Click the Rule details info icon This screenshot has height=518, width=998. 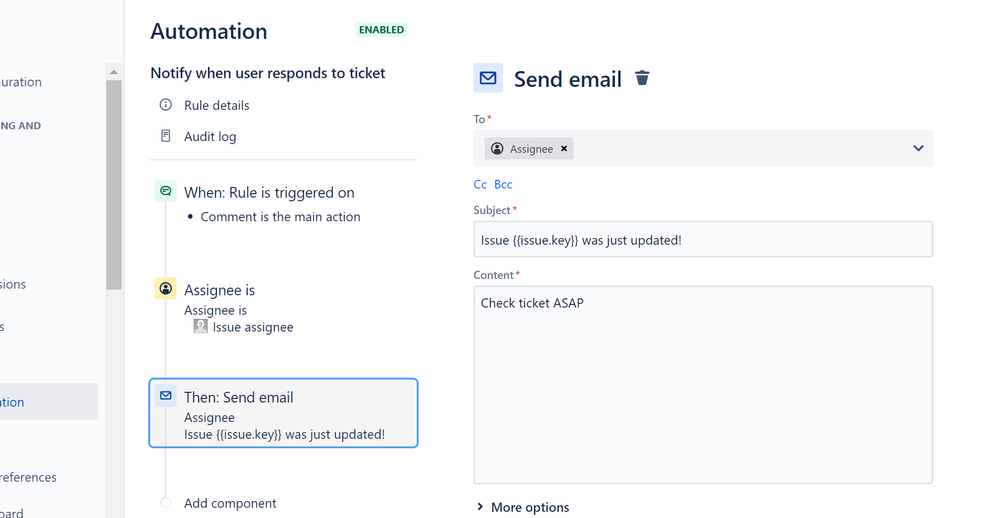click(165, 104)
